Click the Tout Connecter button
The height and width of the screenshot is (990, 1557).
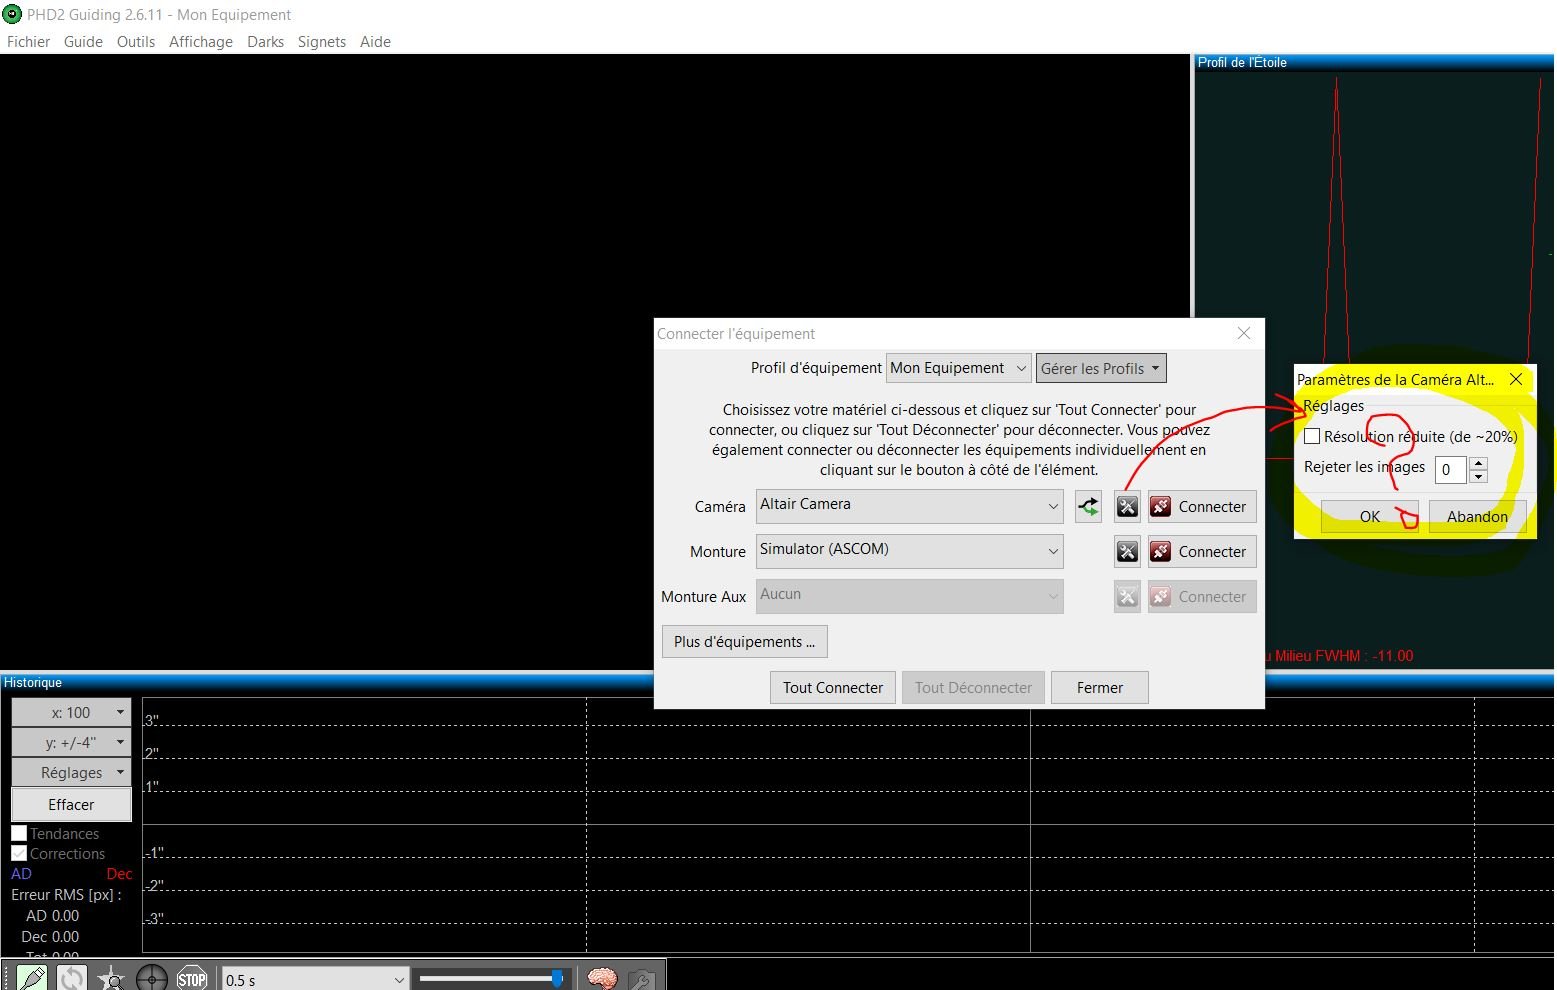coord(832,688)
